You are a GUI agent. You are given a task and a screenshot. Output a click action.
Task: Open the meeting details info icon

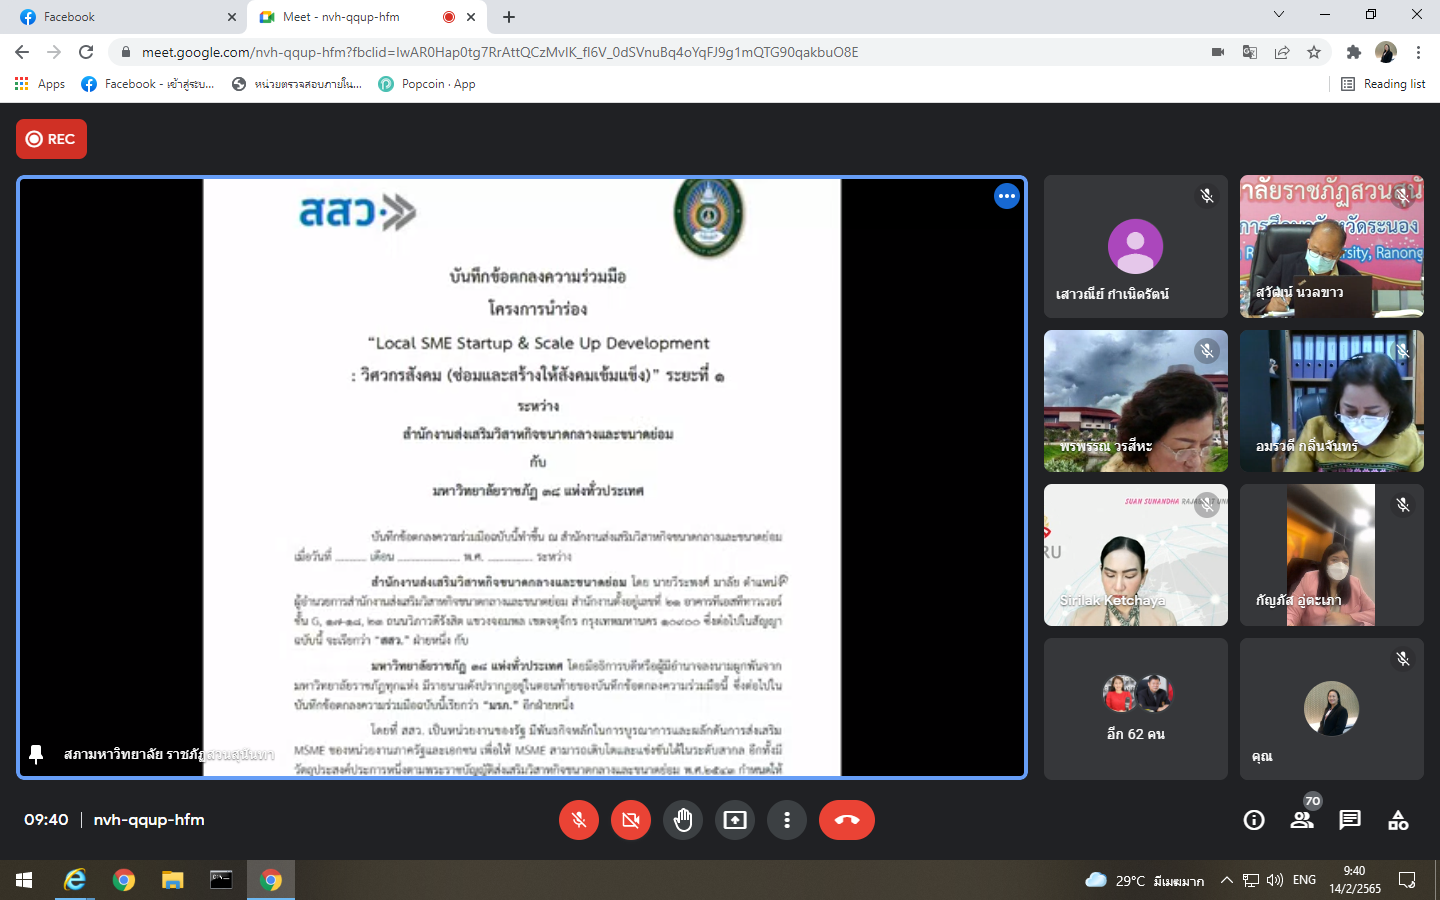click(x=1253, y=820)
